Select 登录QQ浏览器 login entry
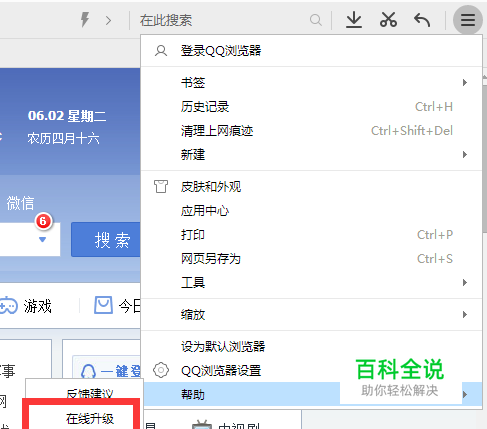The height and width of the screenshot is (429, 487). [312, 51]
